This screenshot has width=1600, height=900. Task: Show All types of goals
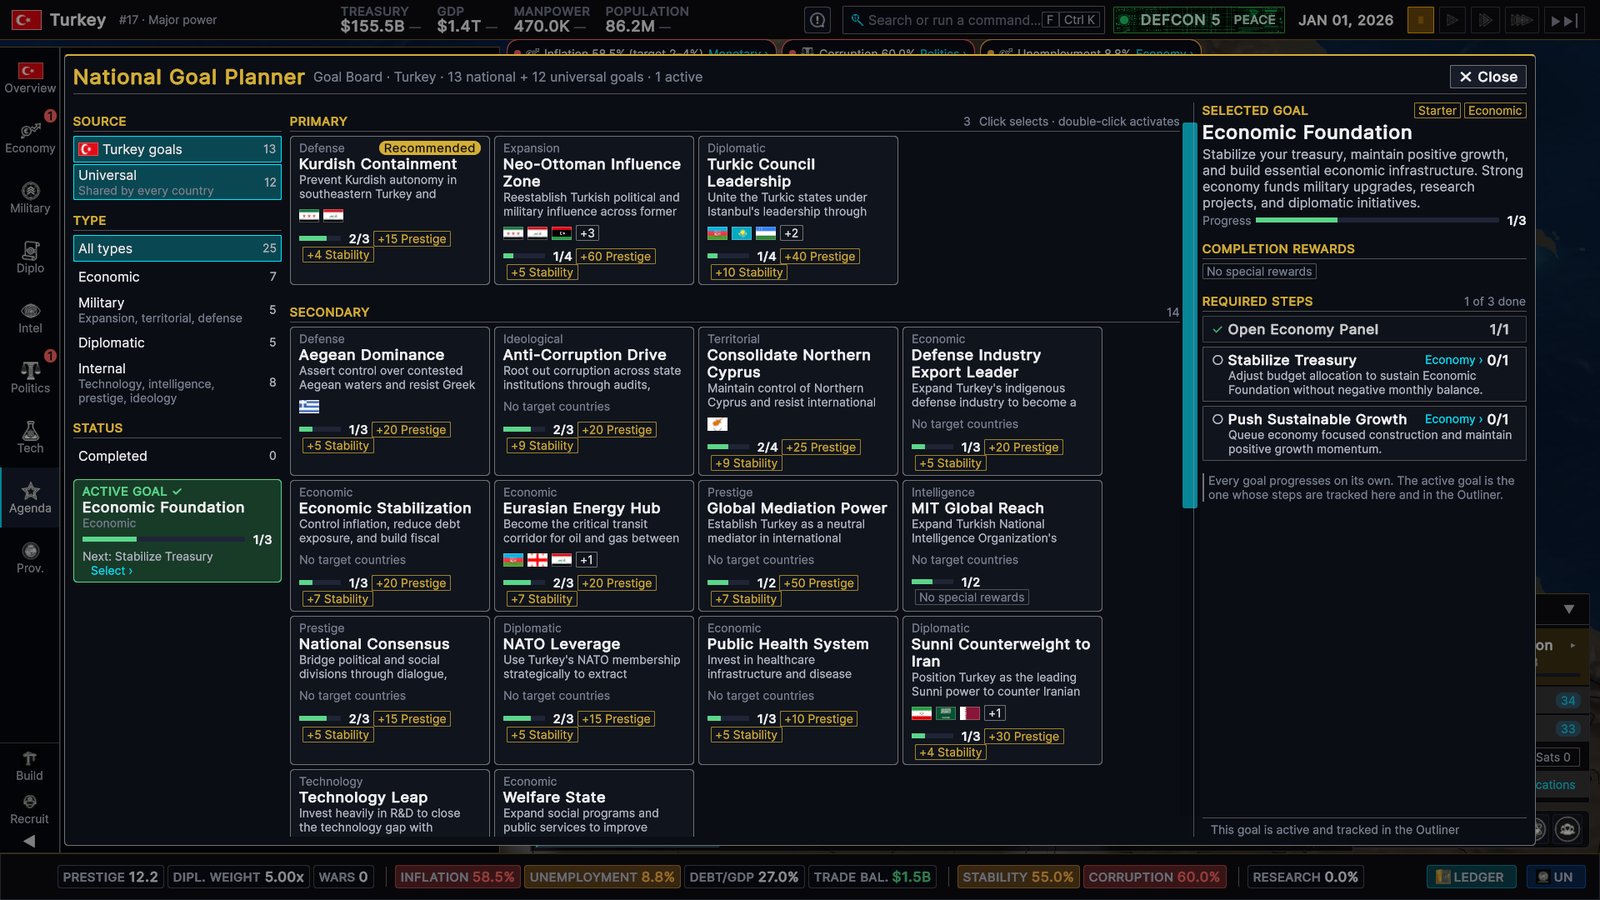click(x=177, y=248)
